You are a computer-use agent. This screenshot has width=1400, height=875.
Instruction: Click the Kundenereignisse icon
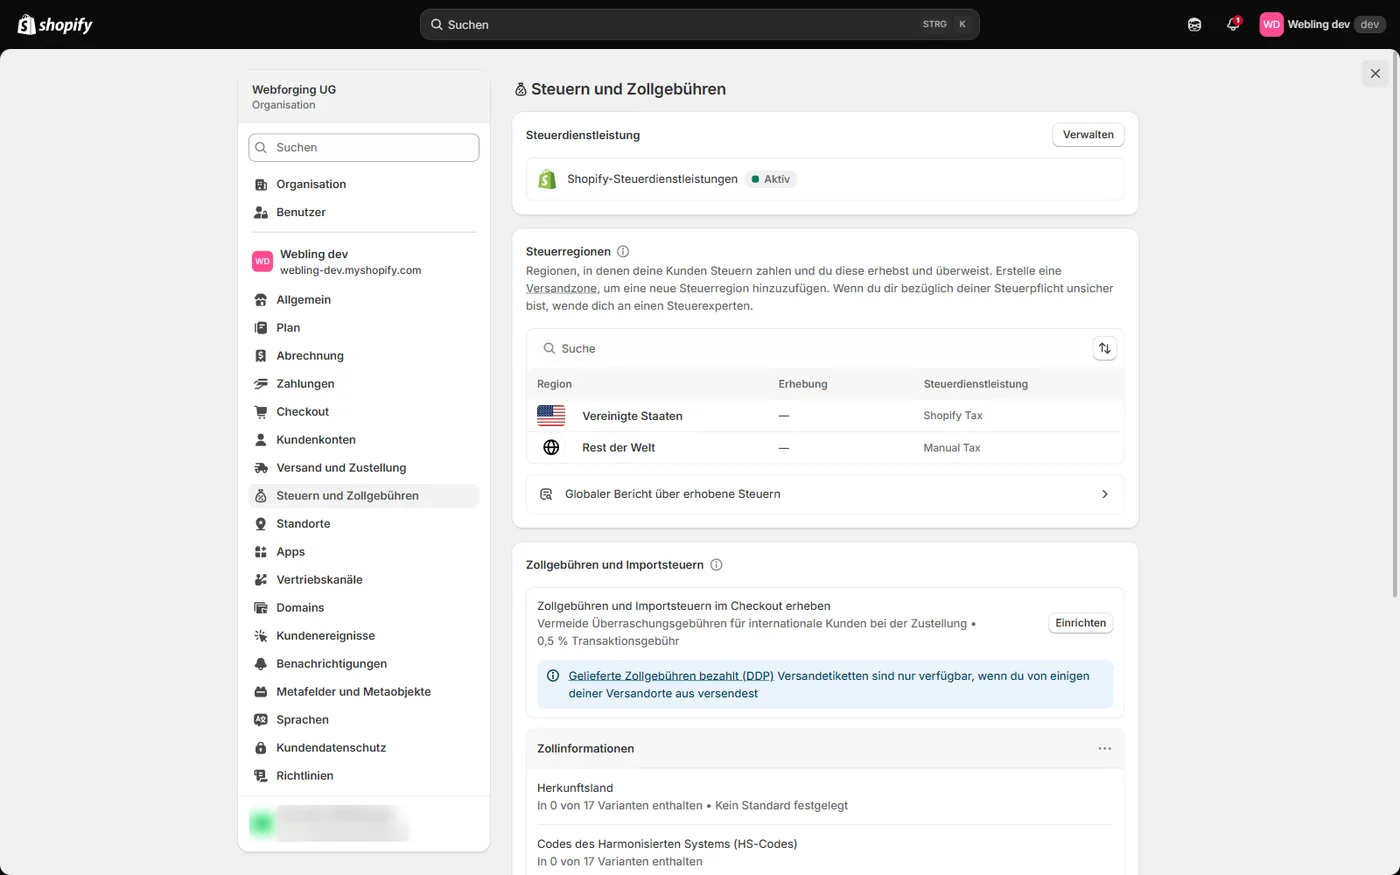(x=261, y=636)
